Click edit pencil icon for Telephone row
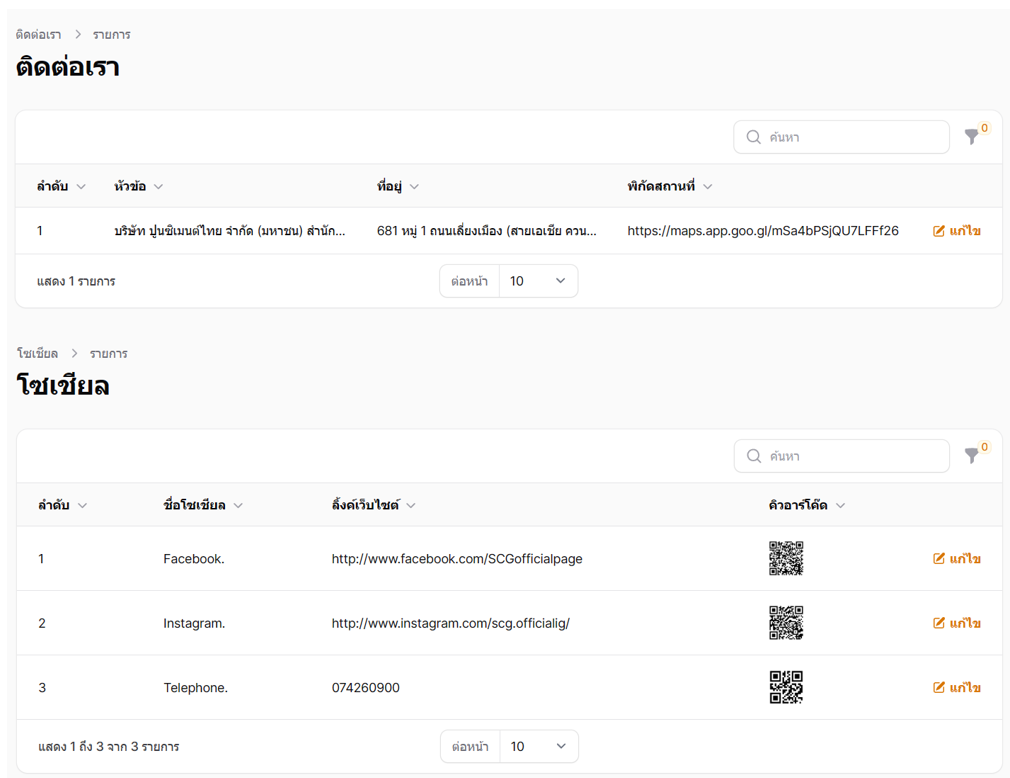Image resolution: width=1010 pixels, height=778 pixels. pos(939,687)
